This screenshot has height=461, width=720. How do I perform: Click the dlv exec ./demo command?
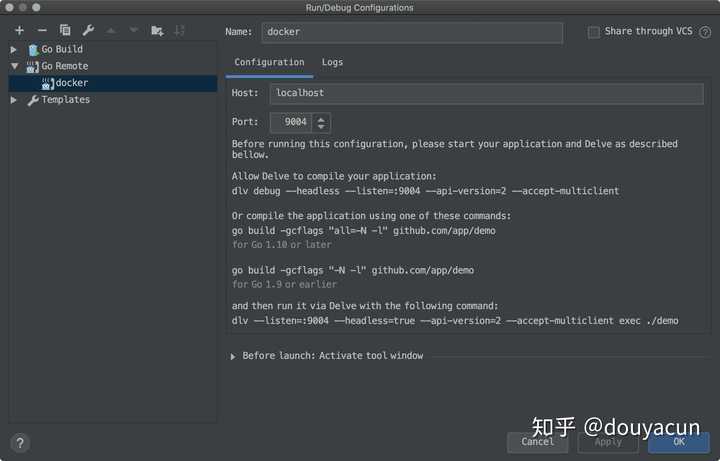pos(455,320)
